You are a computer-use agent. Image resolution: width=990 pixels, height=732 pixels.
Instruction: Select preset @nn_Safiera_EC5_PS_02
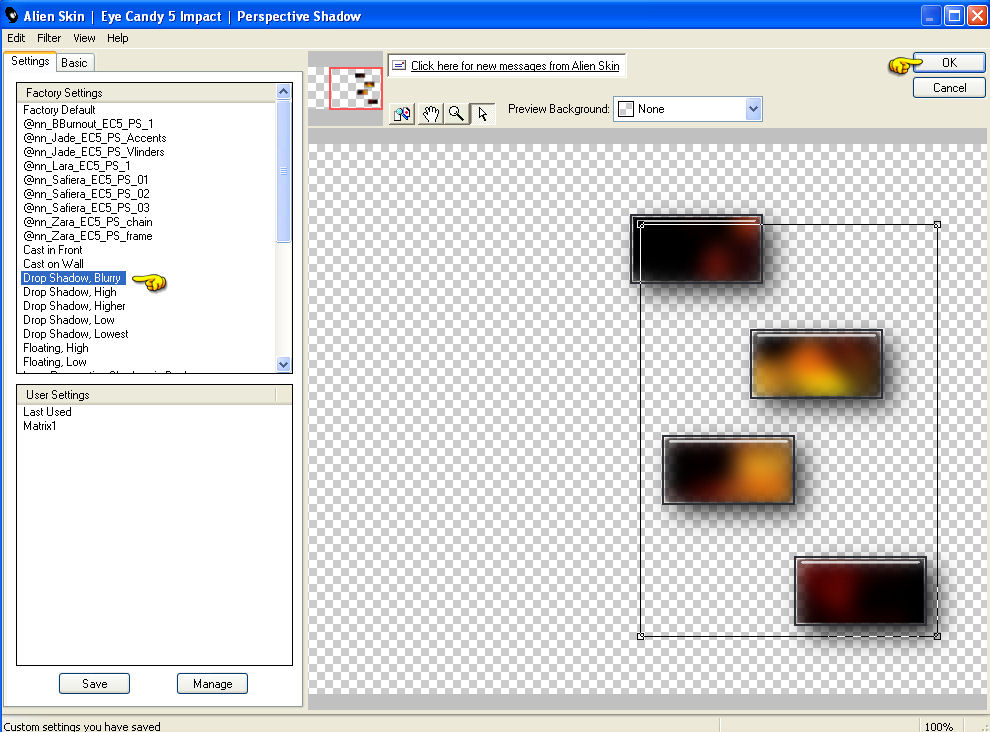86,194
